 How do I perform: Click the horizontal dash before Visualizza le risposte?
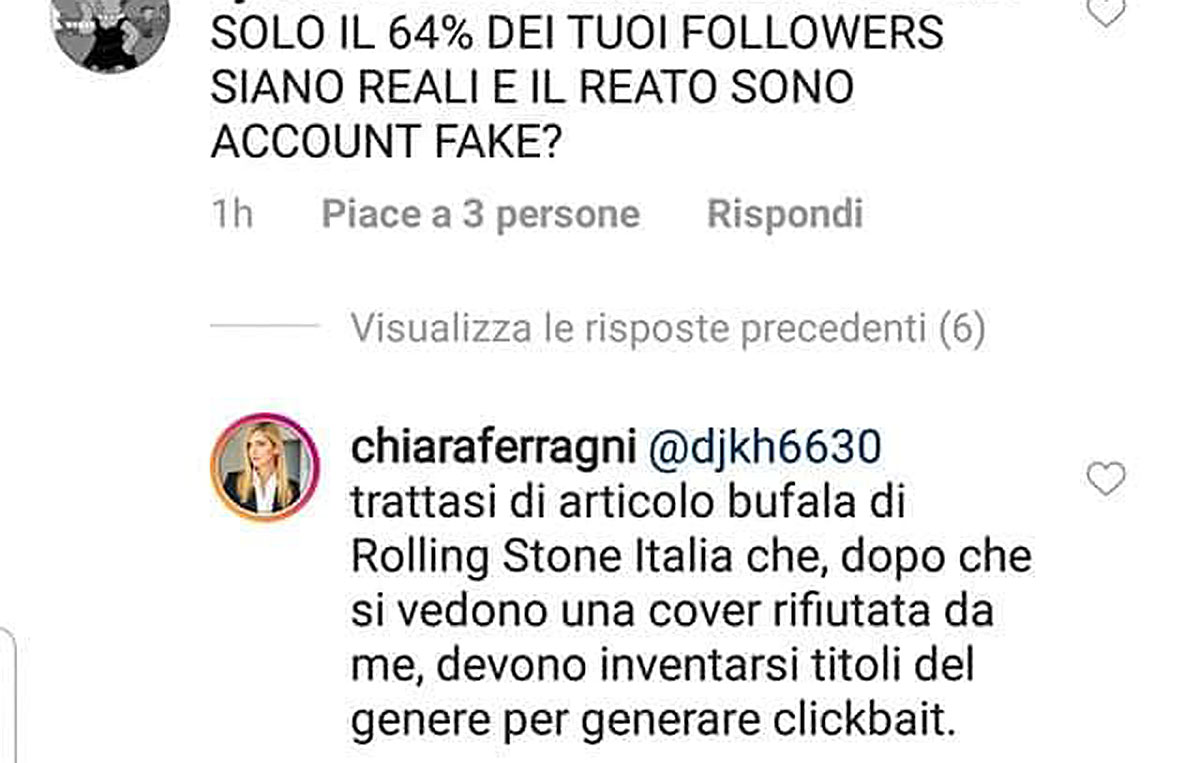pos(265,326)
